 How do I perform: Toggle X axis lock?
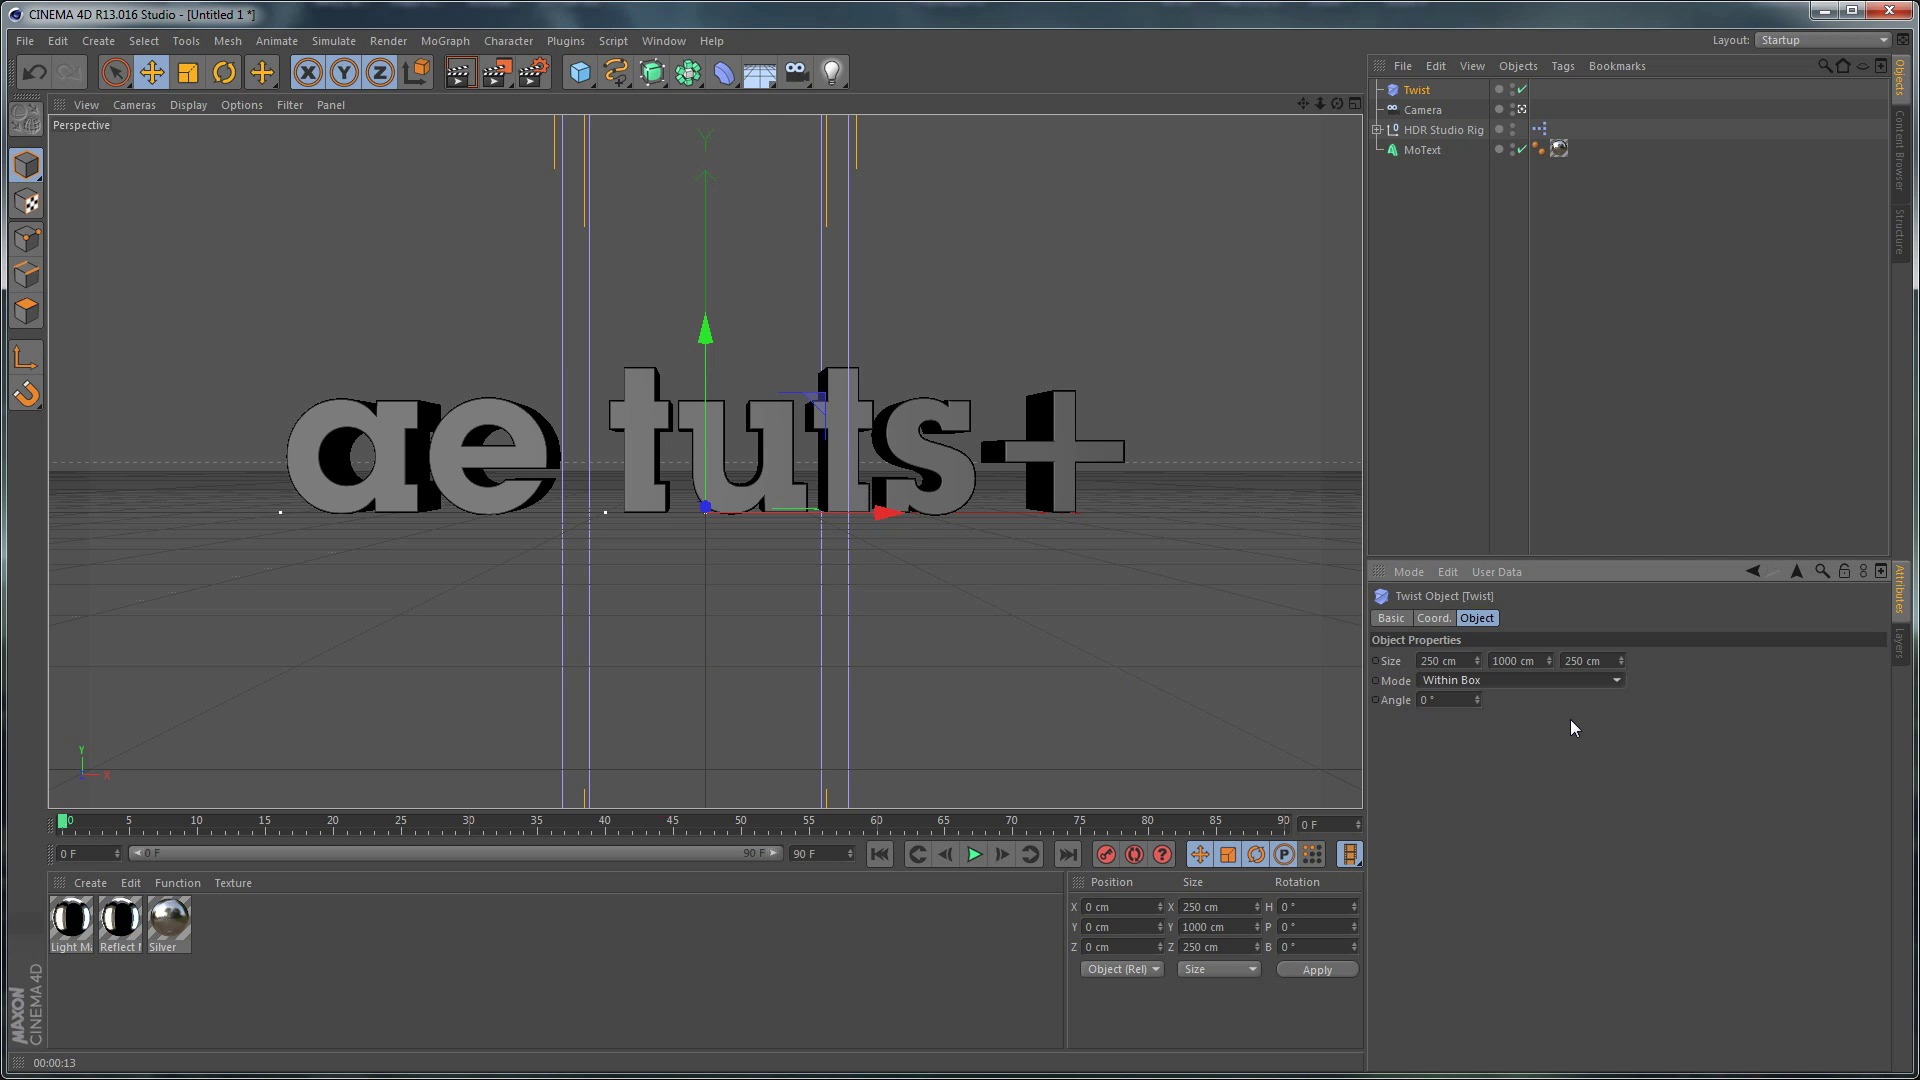(308, 72)
